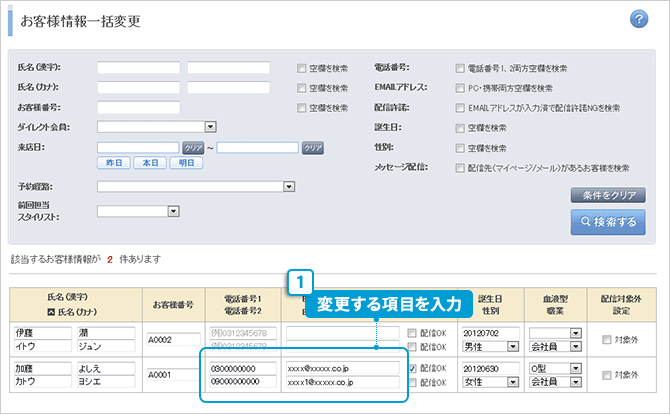Viewport: 670px width, 415px height.
Task: Uncheck the checked 配信OK box for customer A0001
Action: [x=414, y=368]
